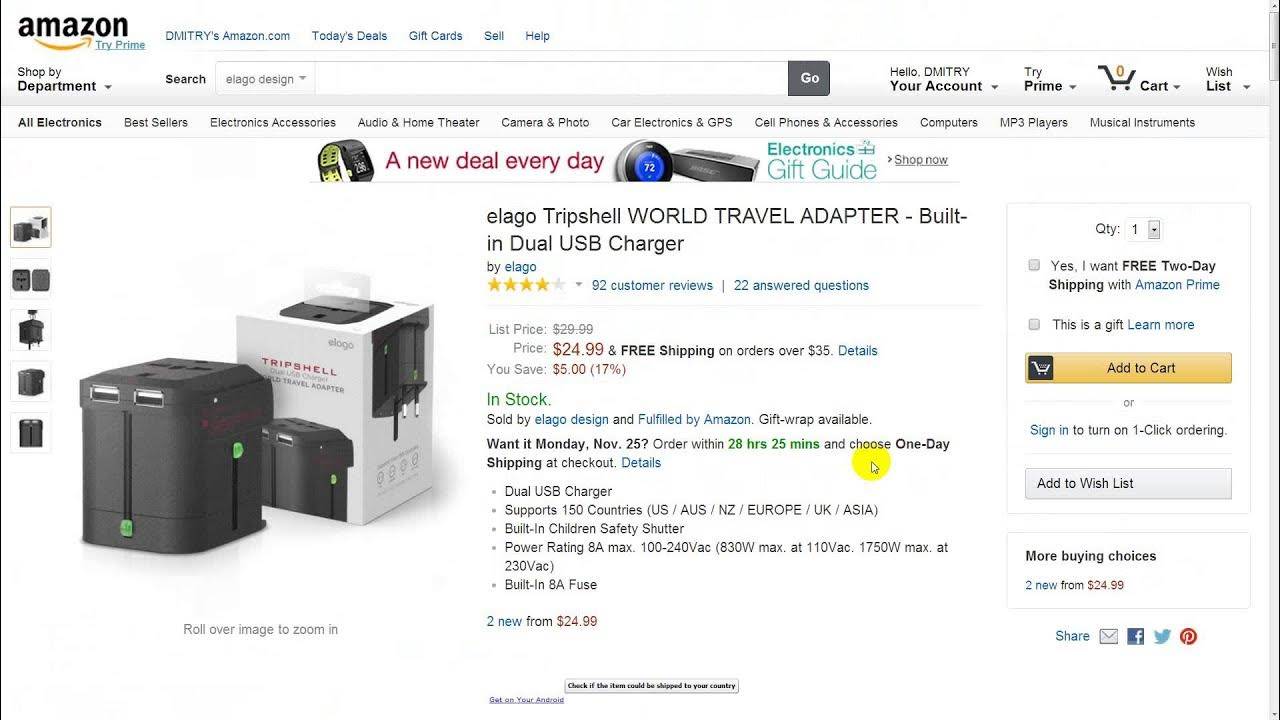Viewport: 1280px width, 720px height.
Task: Share product on Pinterest icon
Action: [1188, 636]
